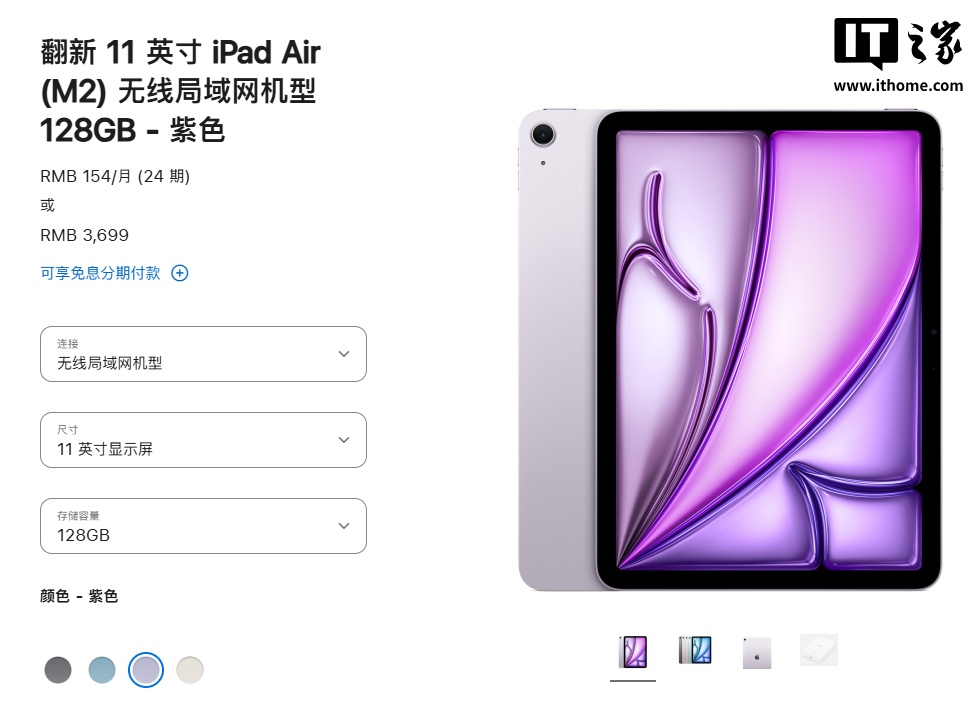This screenshot has width=978, height=719.
Task: Open the 可享免息分期付款 installment link
Action: tap(100, 273)
